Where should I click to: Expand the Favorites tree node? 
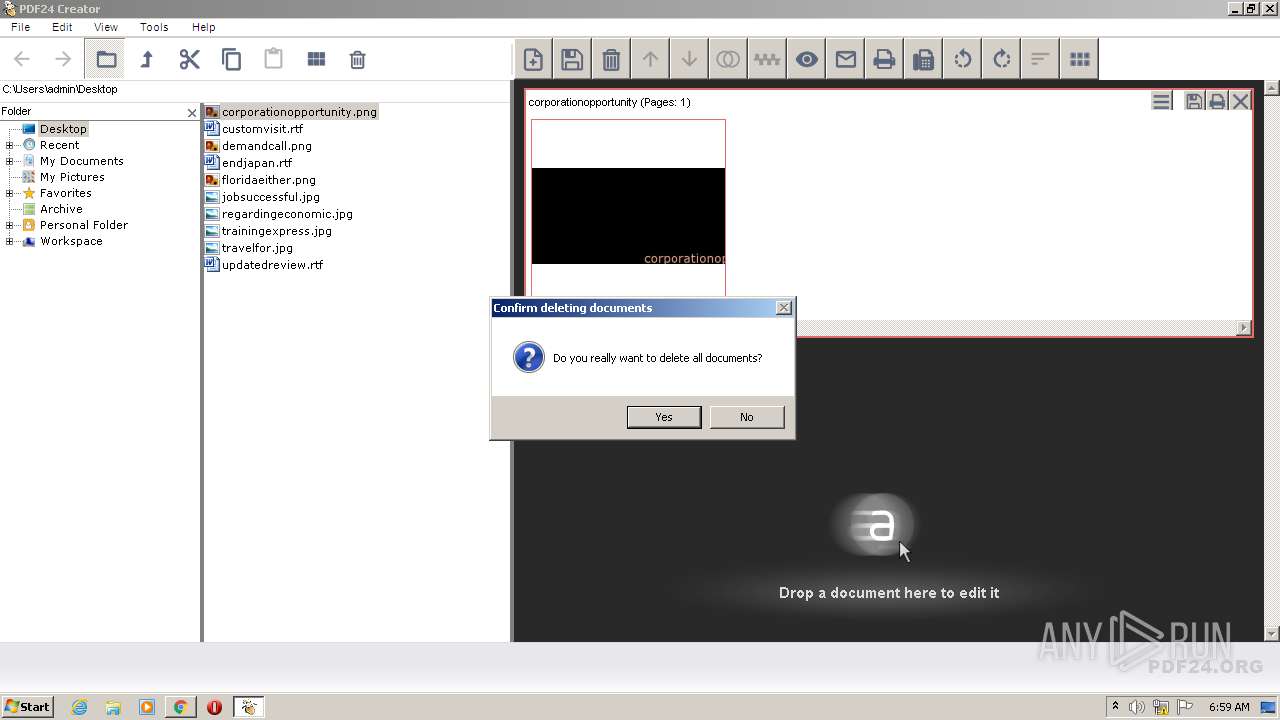[10, 193]
